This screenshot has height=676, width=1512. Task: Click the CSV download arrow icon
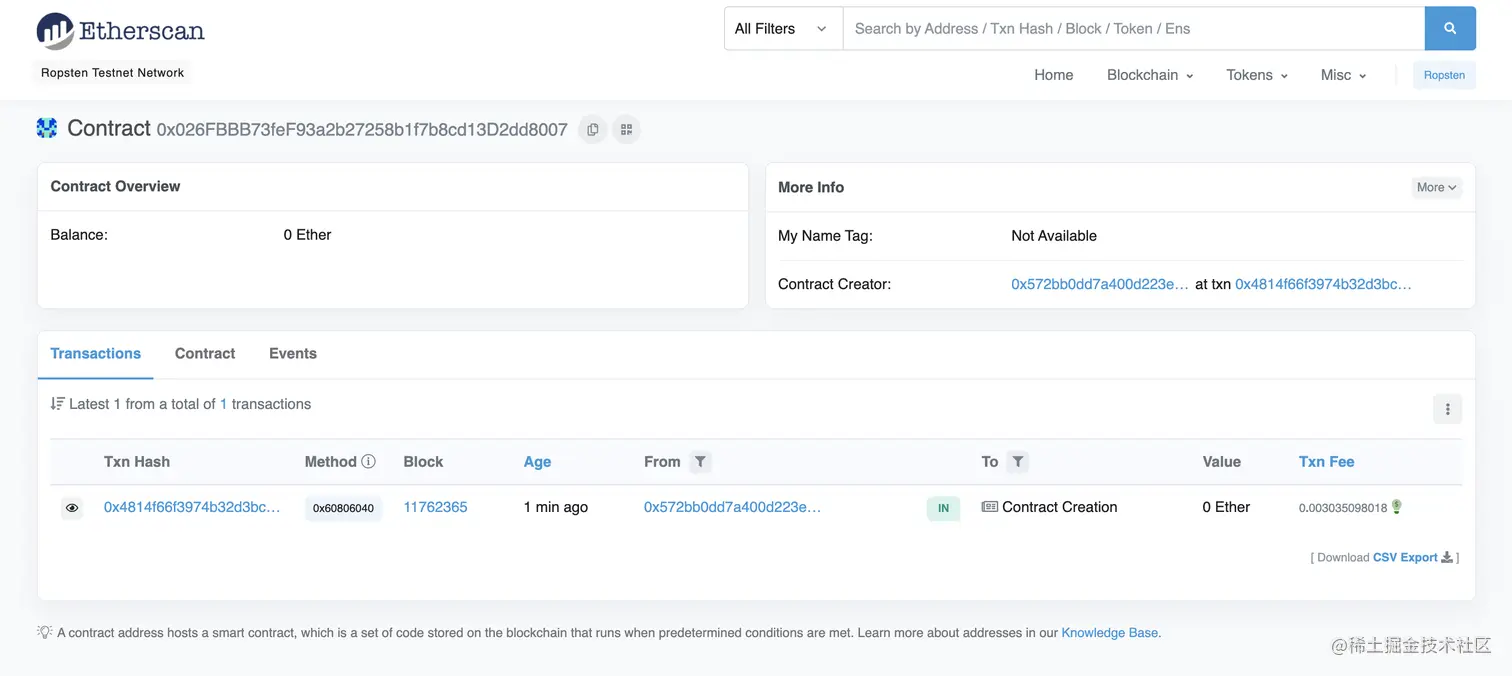[1447, 558]
